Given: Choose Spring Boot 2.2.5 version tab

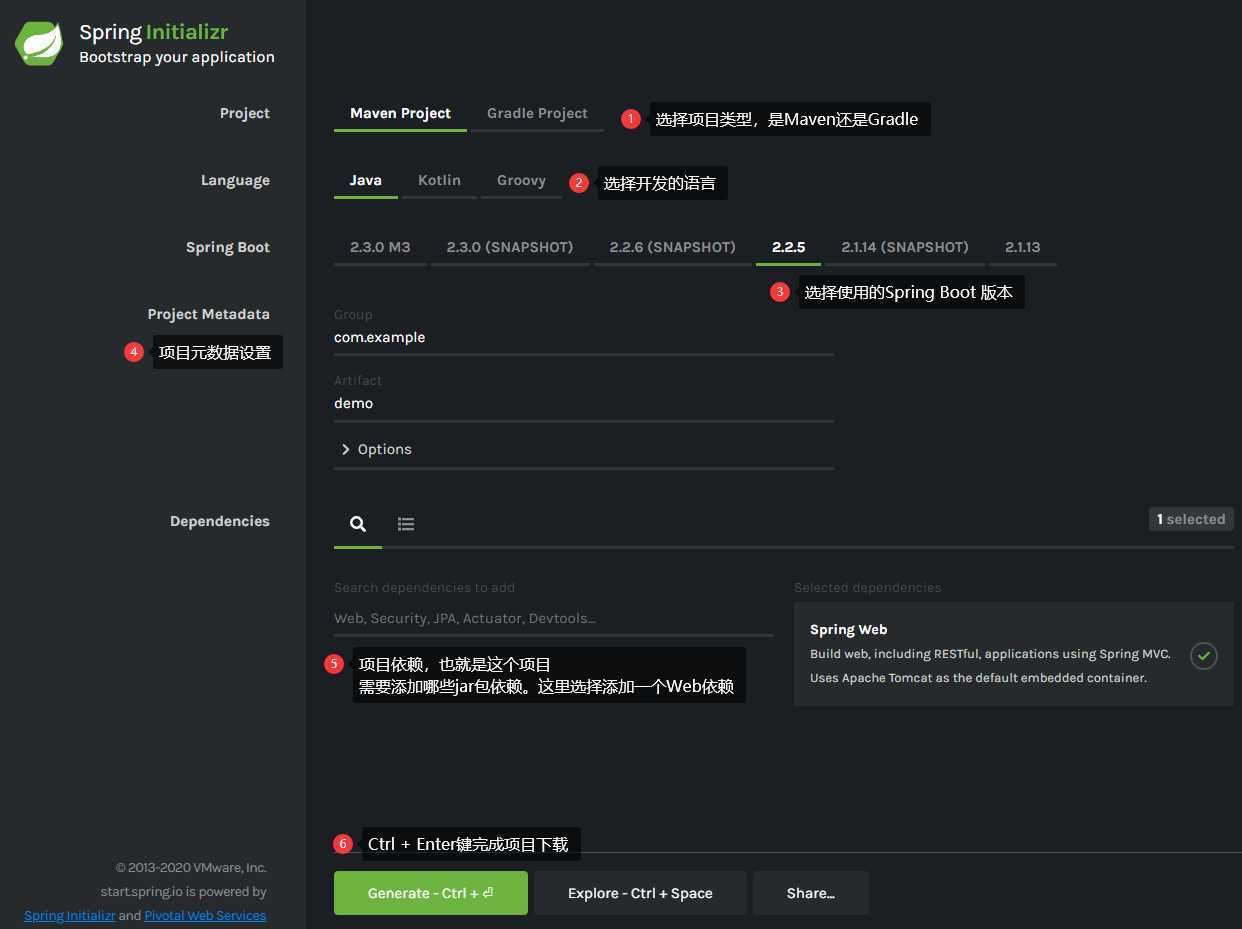Looking at the screenshot, I should coord(788,248).
